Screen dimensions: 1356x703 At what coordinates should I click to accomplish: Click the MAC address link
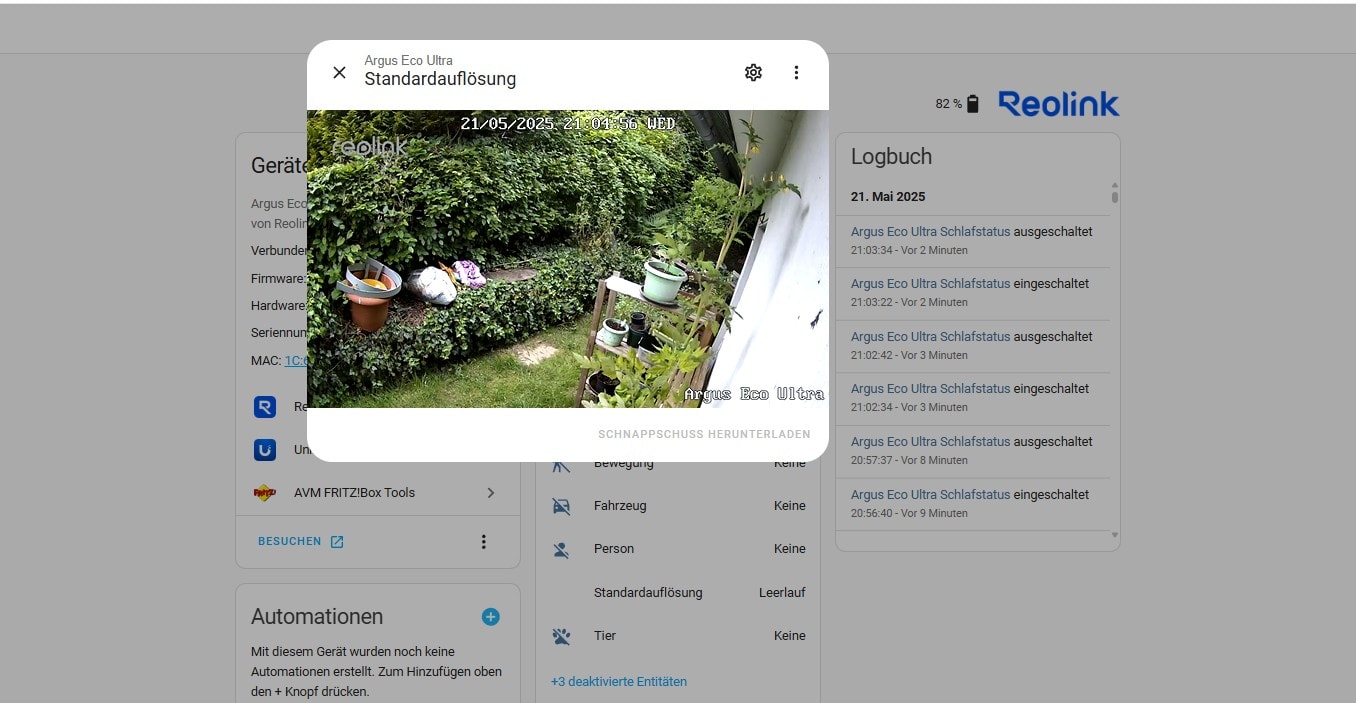297,360
